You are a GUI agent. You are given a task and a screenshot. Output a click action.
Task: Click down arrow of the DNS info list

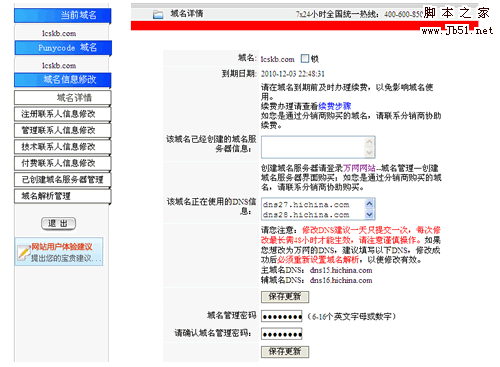click(369, 214)
